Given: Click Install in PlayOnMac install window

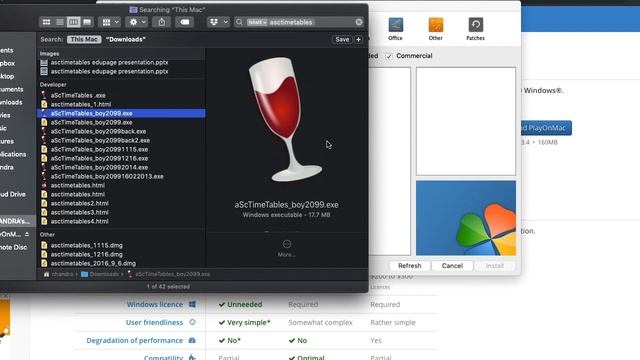Looking at the screenshot, I should pyautogui.click(x=494, y=266).
